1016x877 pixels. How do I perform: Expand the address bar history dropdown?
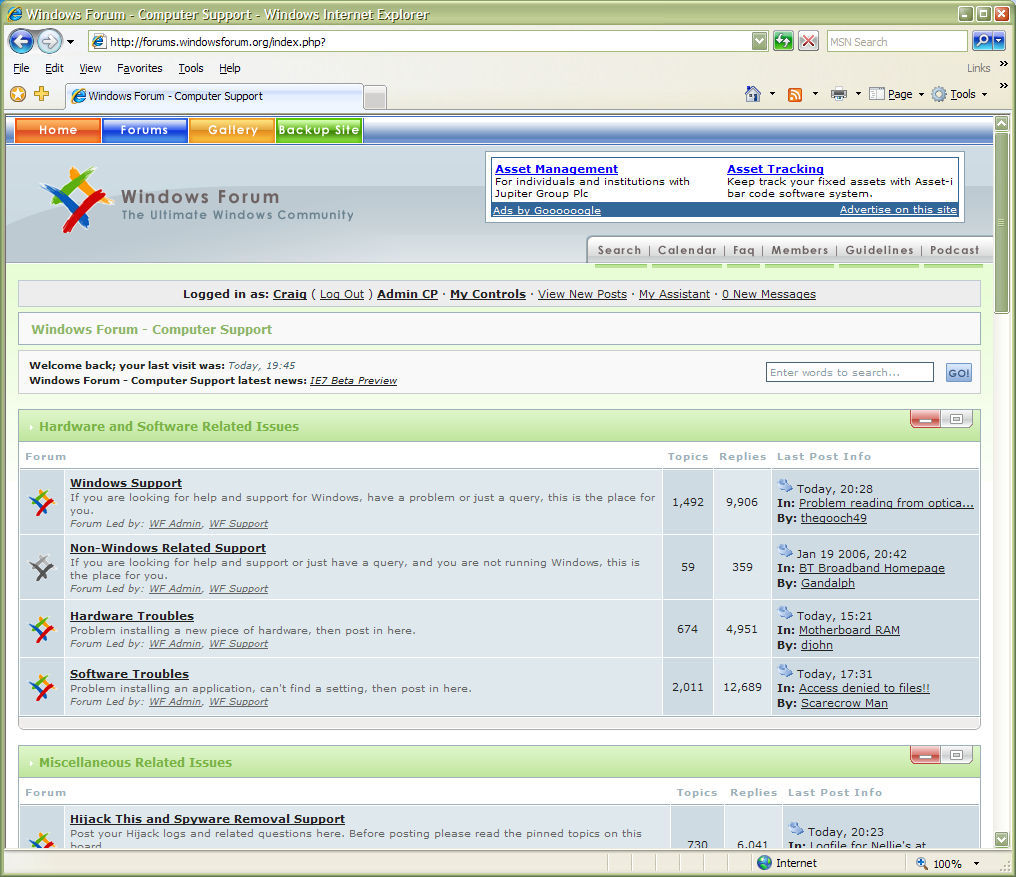pos(759,41)
